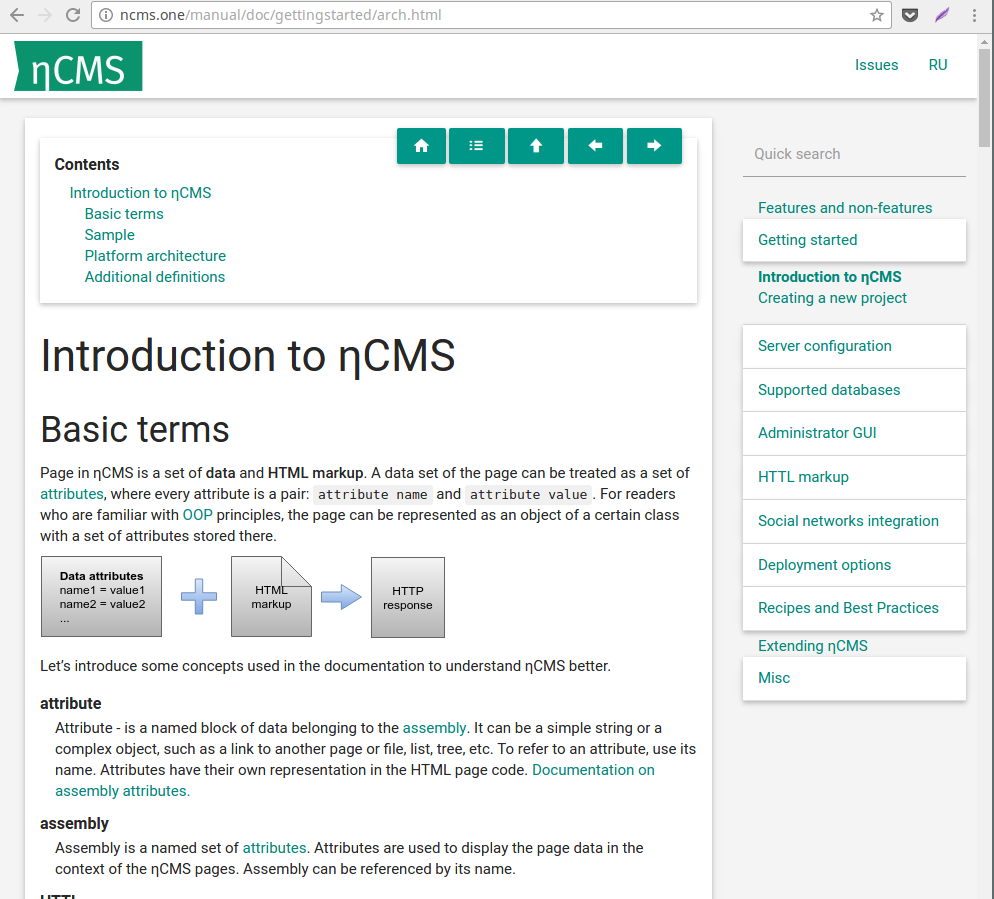
Task: Click the Data attributes diagram box
Action: pyautogui.click(x=101, y=597)
